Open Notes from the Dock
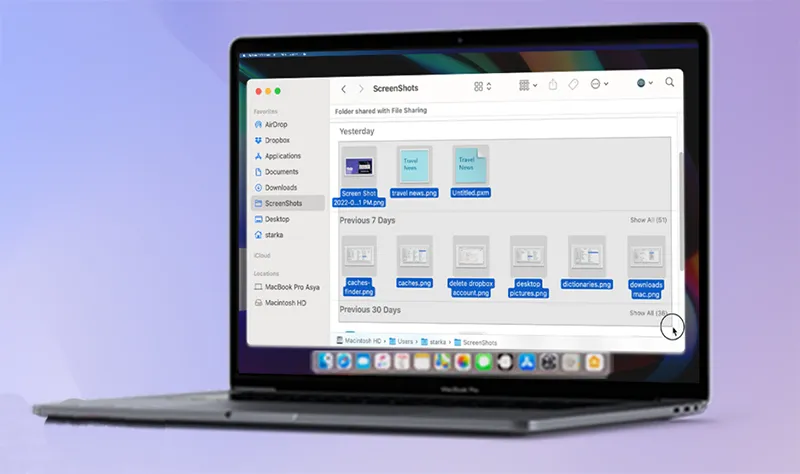The height and width of the screenshot is (474, 800). click(421, 362)
